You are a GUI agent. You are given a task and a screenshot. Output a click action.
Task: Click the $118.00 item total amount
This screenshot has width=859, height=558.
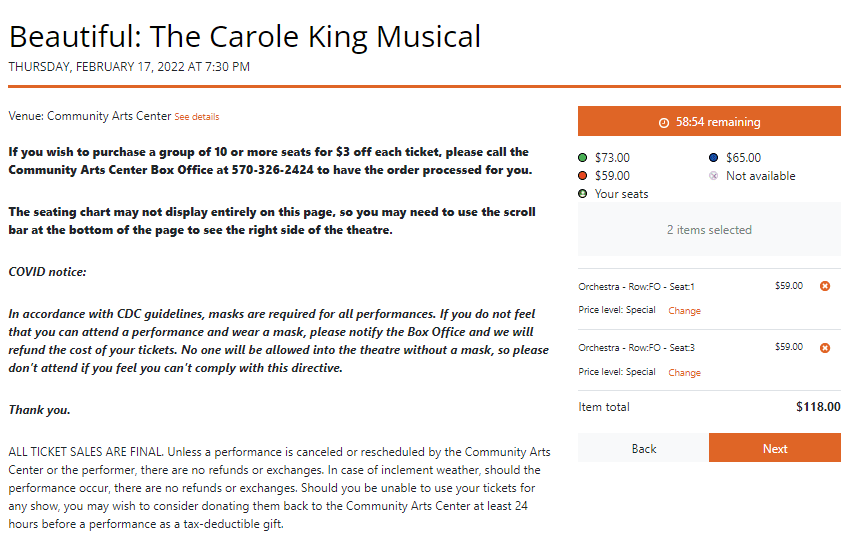(x=818, y=407)
